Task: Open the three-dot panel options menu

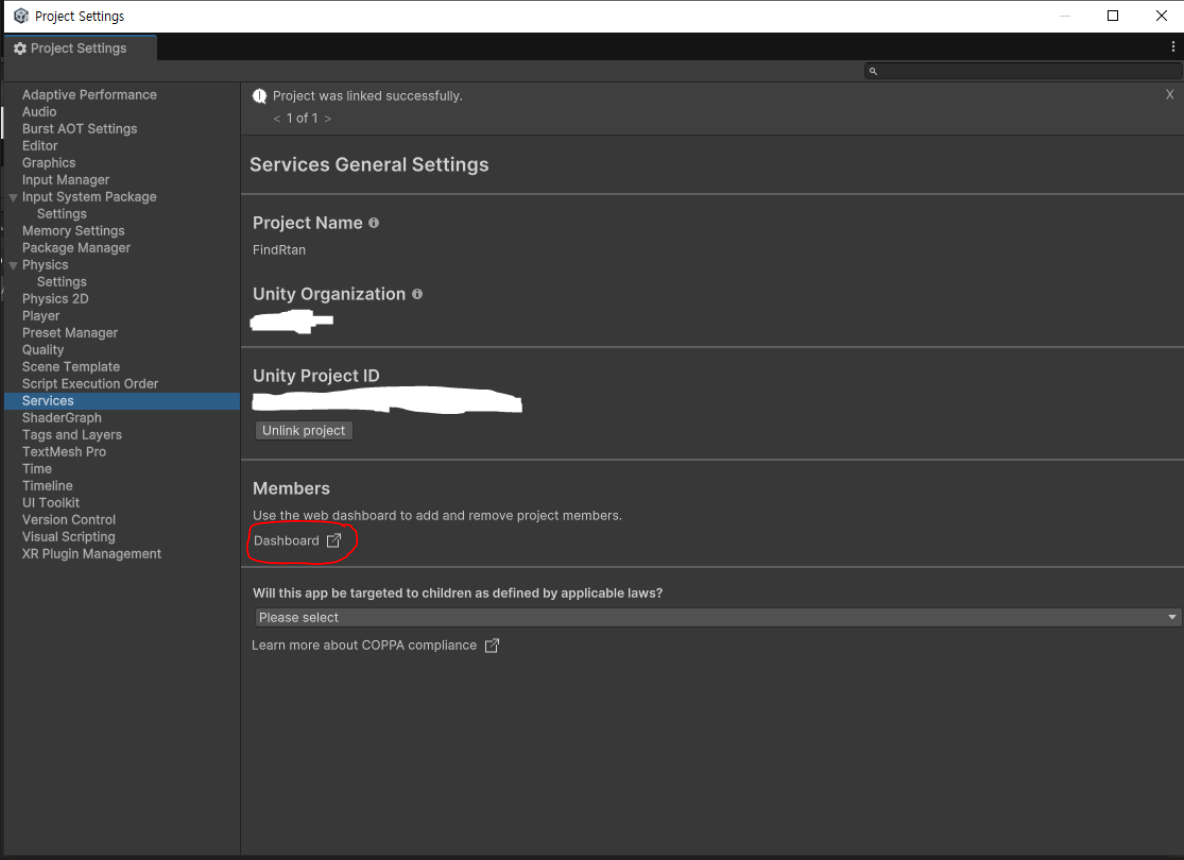Action: pos(1173,47)
